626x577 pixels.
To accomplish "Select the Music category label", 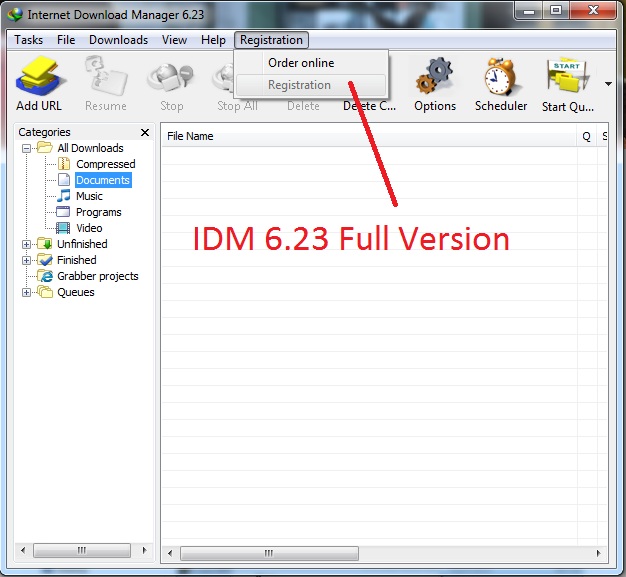I will (x=89, y=196).
